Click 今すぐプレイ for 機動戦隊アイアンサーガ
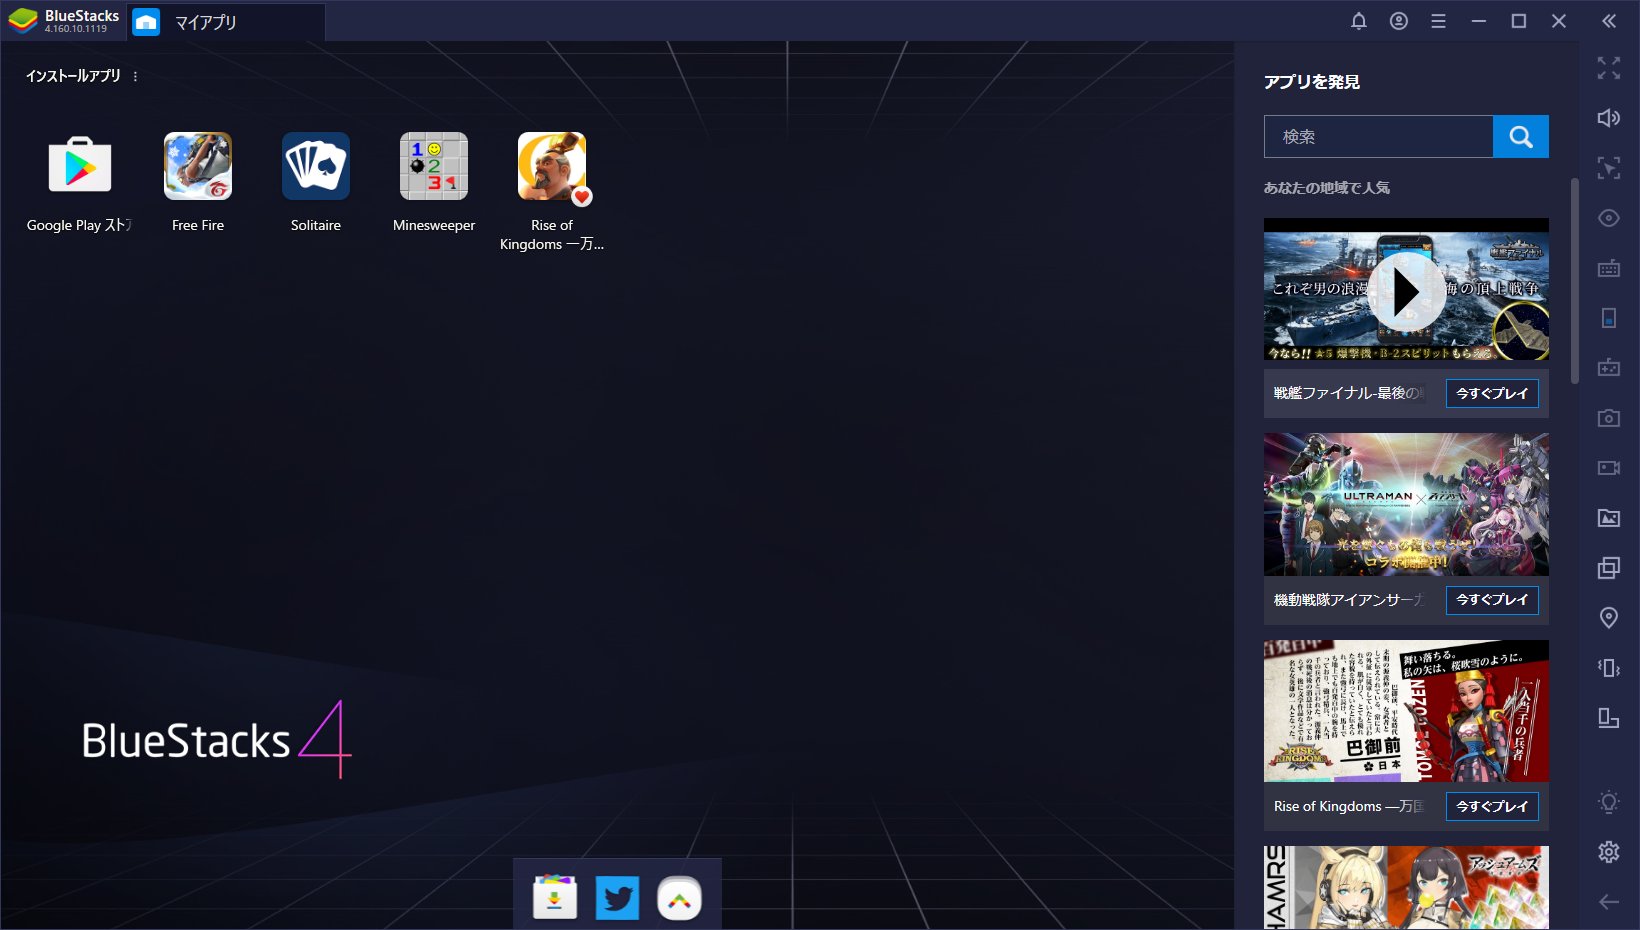This screenshot has height=930, width=1640. pyautogui.click(x=1492, y=600)
